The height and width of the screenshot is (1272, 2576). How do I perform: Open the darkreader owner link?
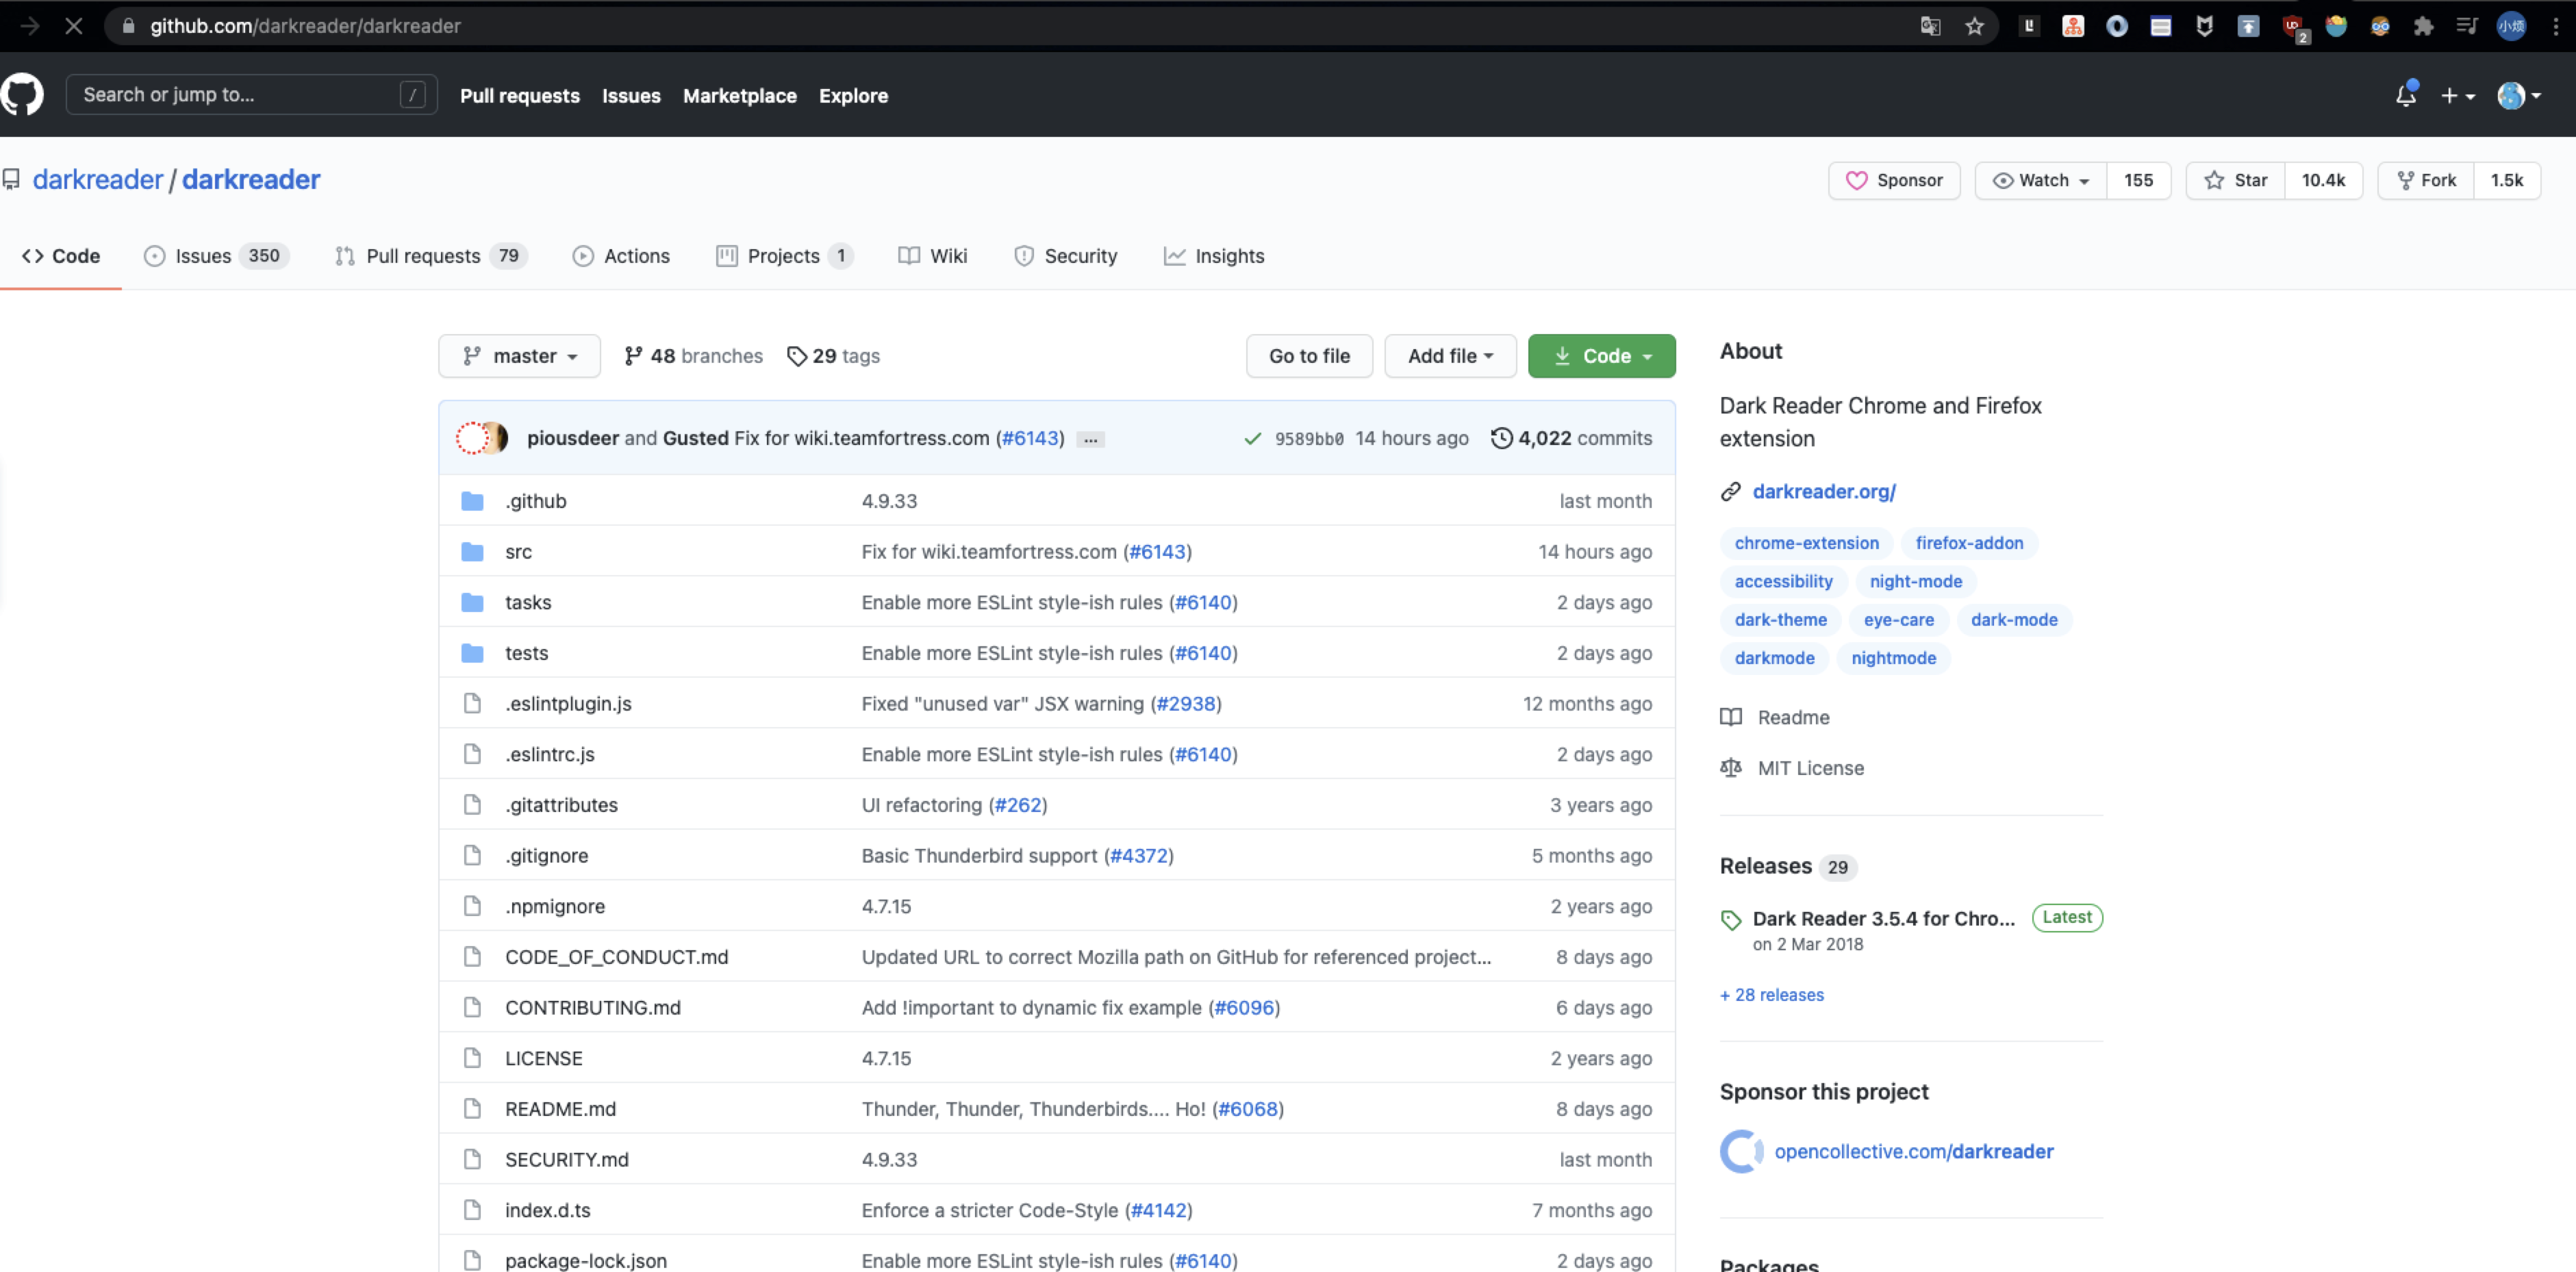pos(97,180)
